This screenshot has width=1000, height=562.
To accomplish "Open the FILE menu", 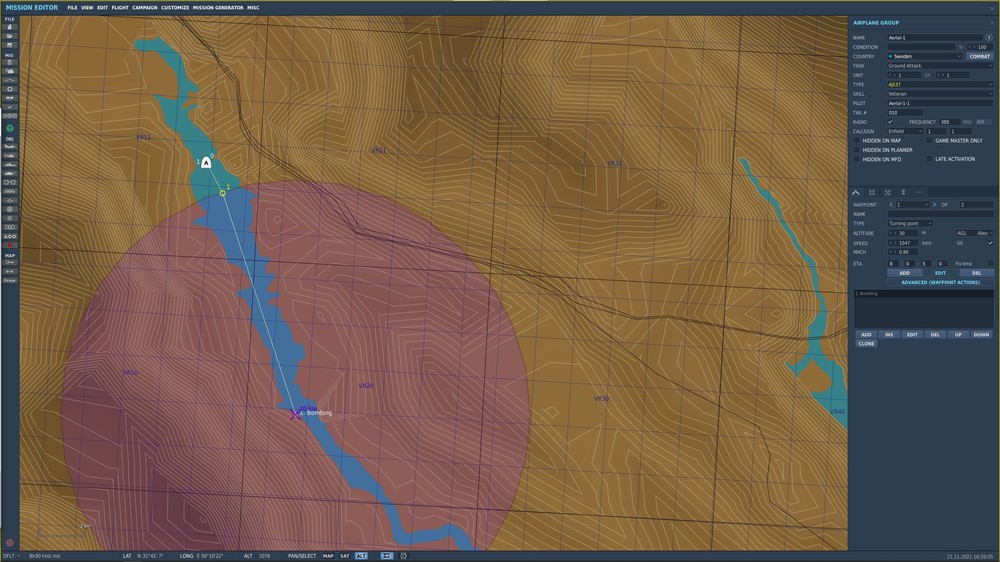I will click(x=72, y=8).
